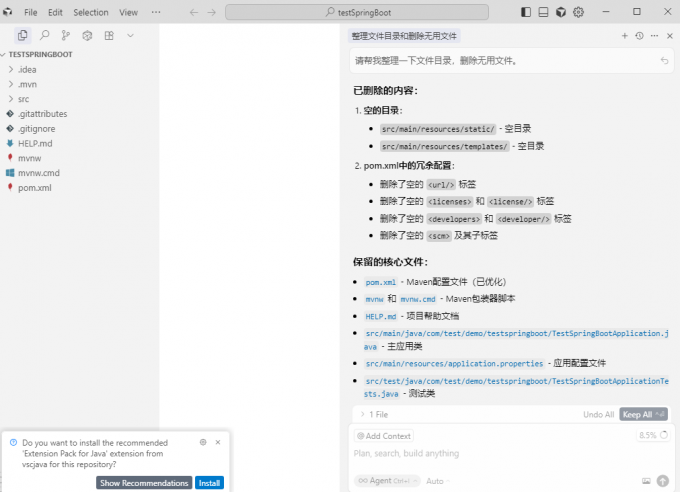Click the send arrow button in chat

(664, 481)
